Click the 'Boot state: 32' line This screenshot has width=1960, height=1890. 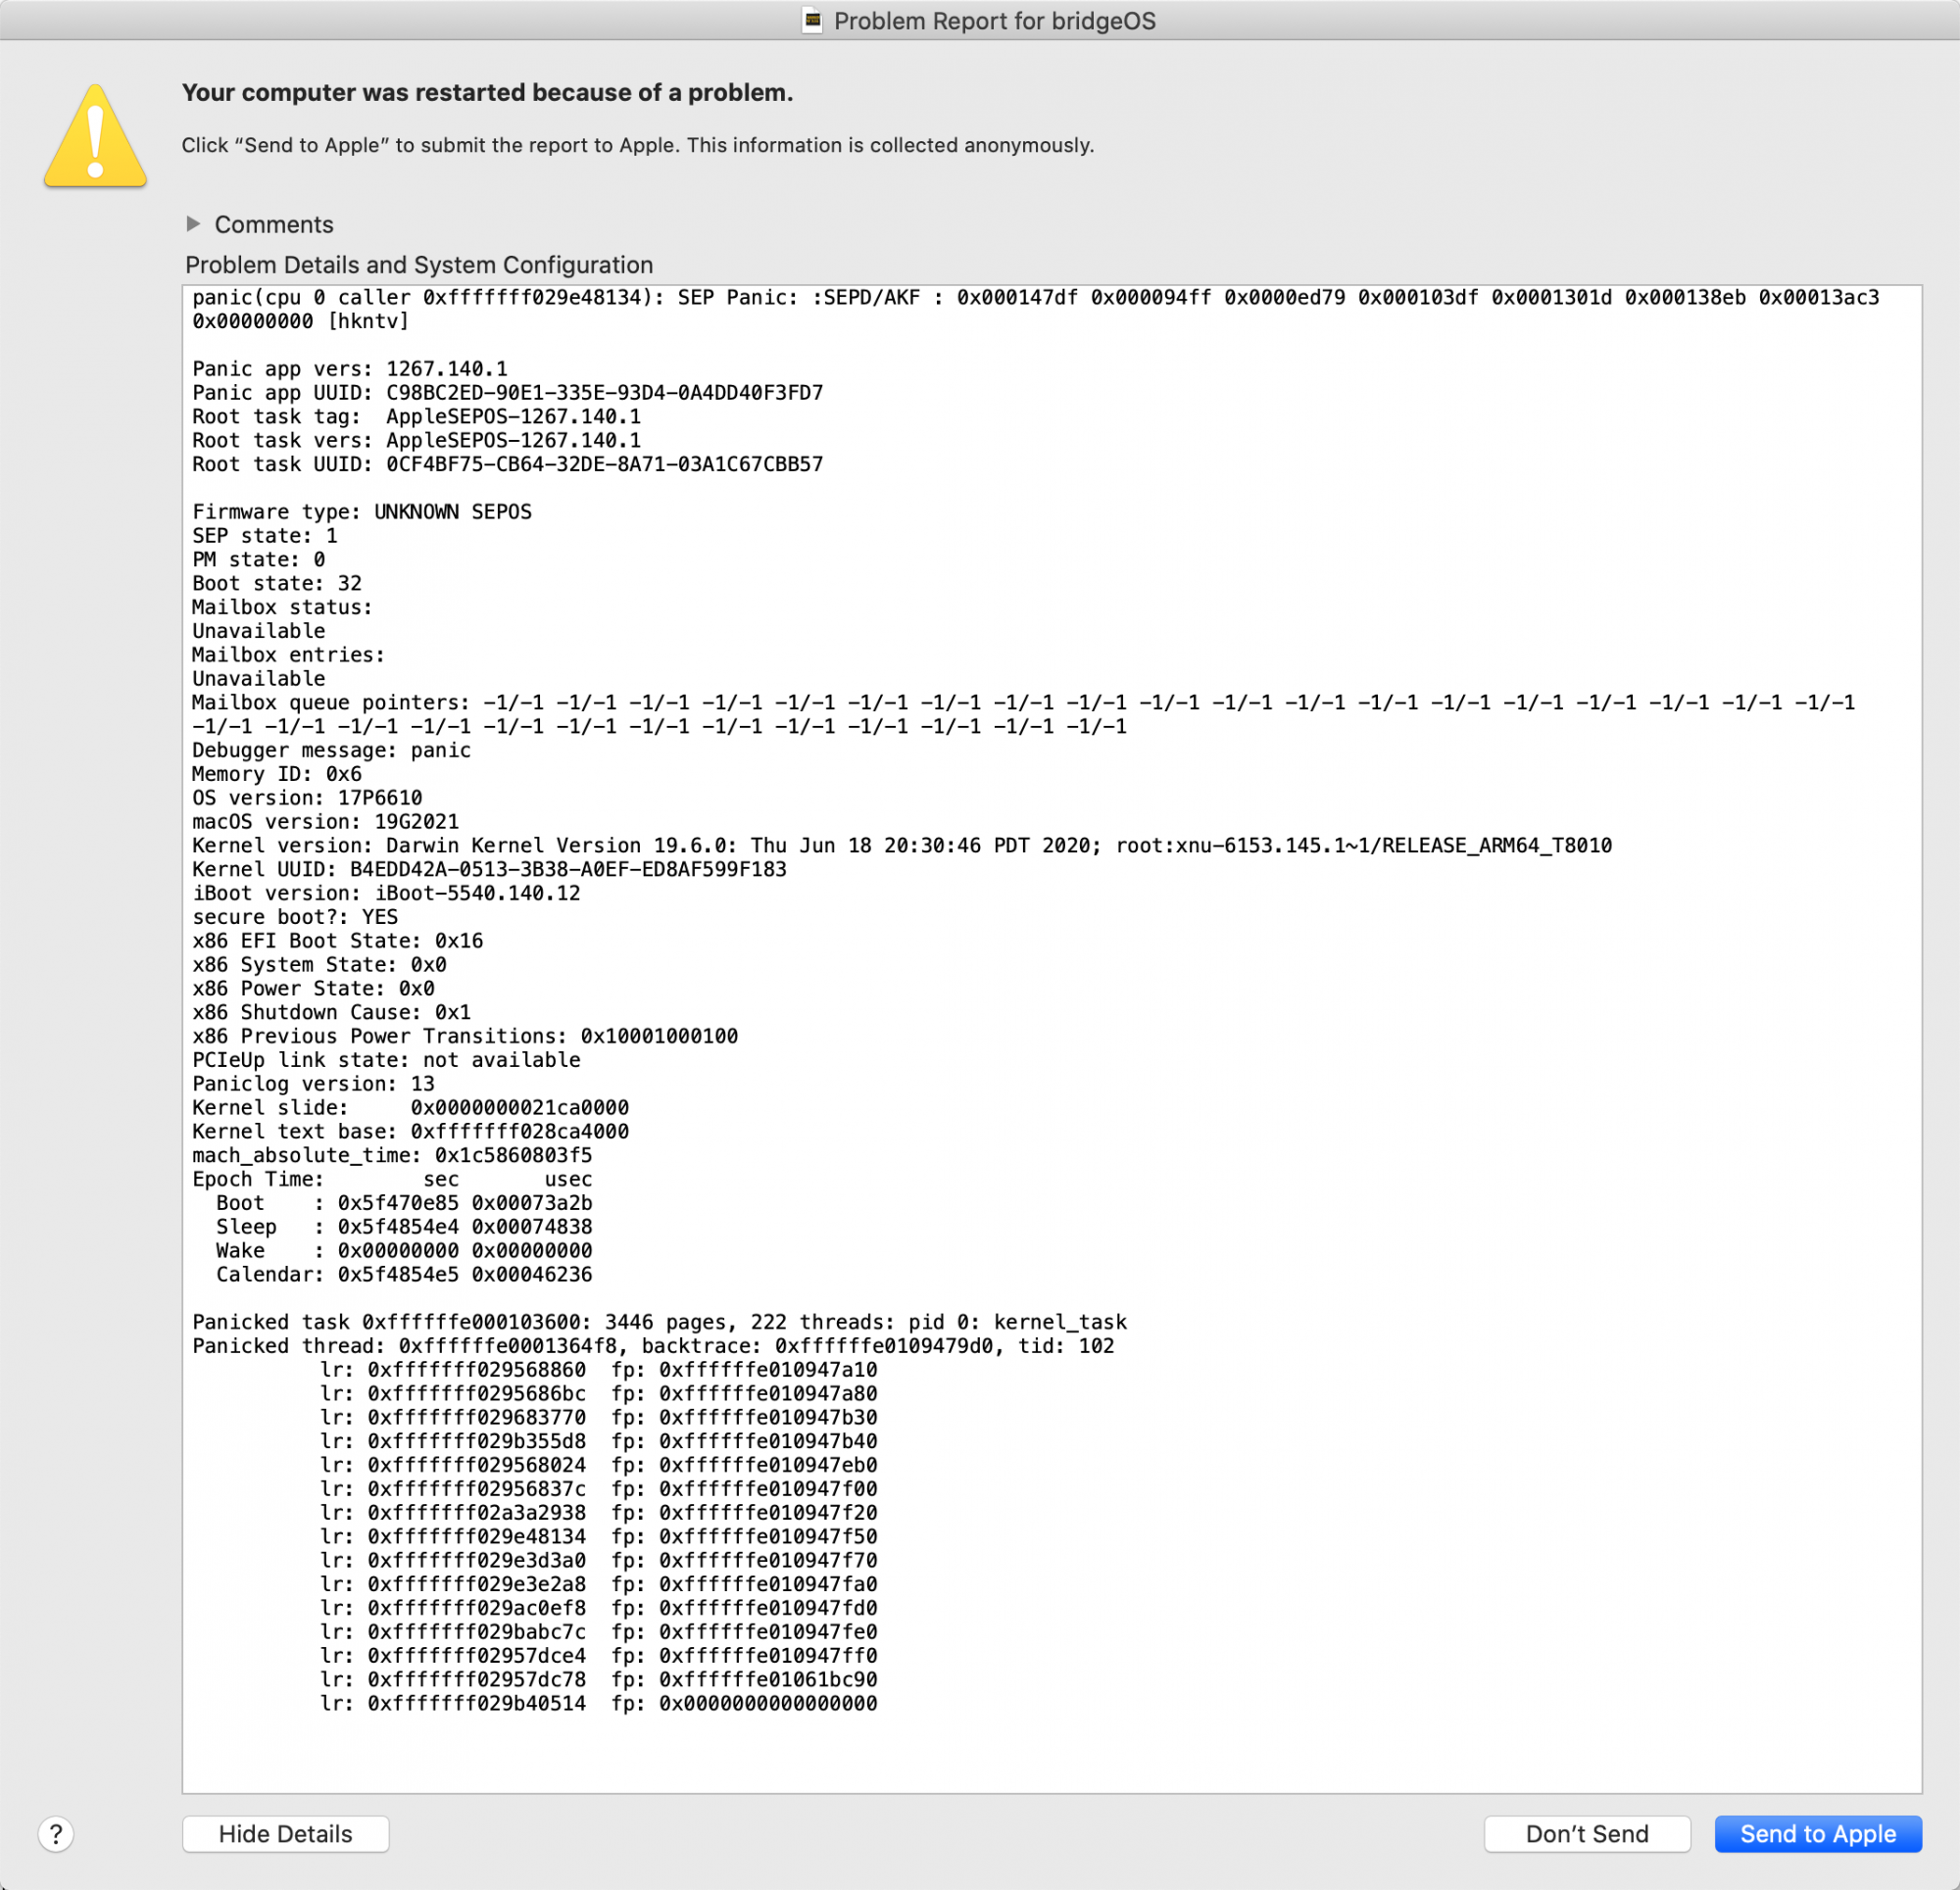click(277, 584)
